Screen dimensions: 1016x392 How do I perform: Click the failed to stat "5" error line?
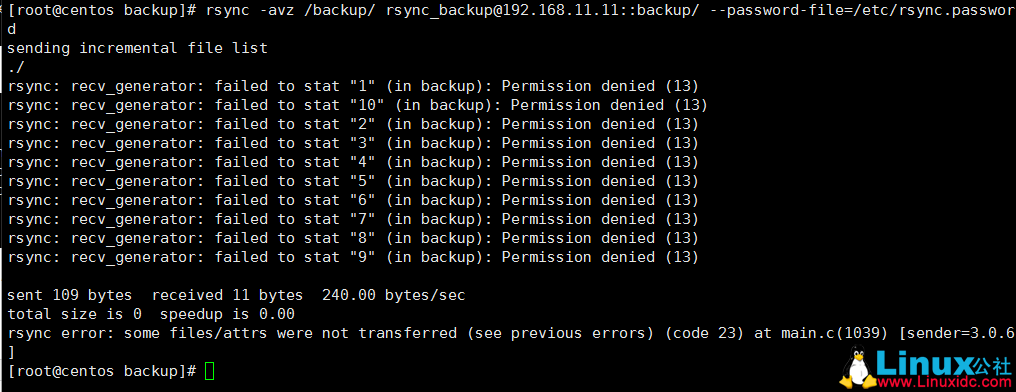(x=353, y=181)
